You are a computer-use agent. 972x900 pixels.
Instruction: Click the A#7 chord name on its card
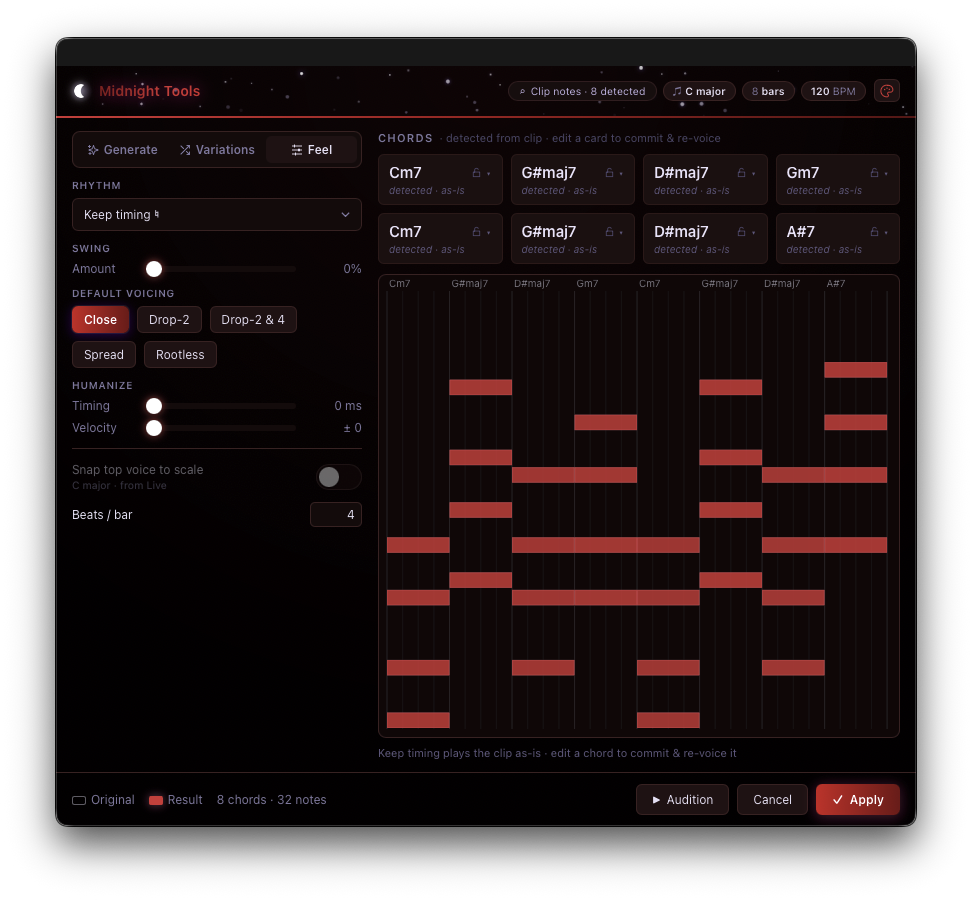point(800,231)
